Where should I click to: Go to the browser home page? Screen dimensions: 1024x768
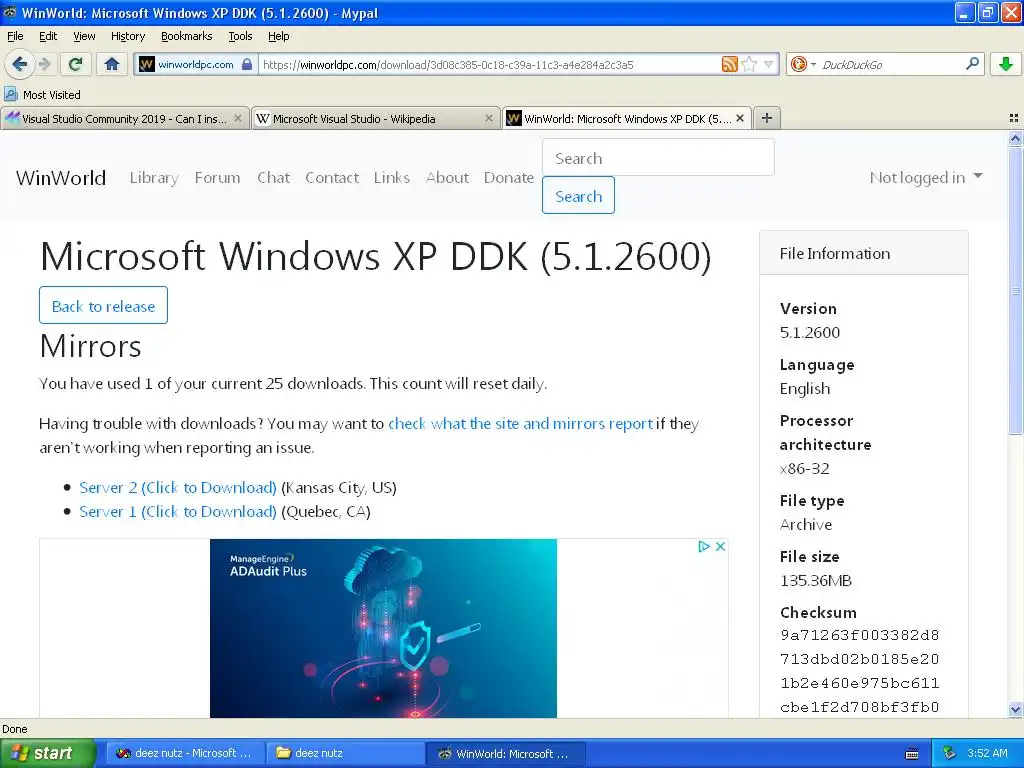click(x=112, y=64)
